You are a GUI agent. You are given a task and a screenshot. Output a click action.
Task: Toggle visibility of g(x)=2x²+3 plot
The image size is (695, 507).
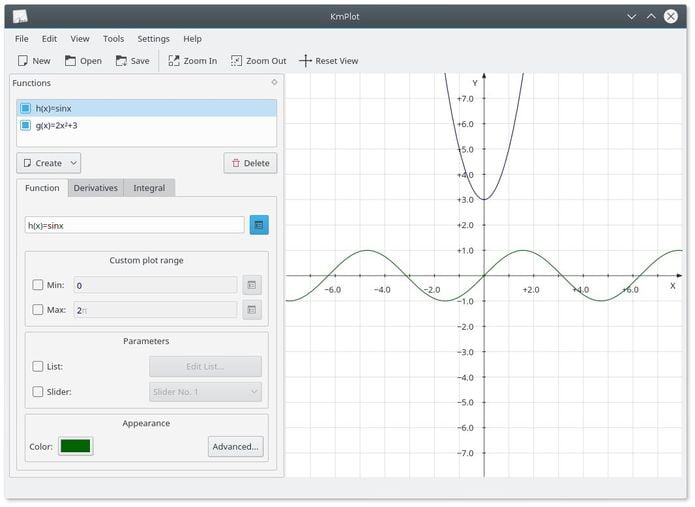(x=26, y=125)
